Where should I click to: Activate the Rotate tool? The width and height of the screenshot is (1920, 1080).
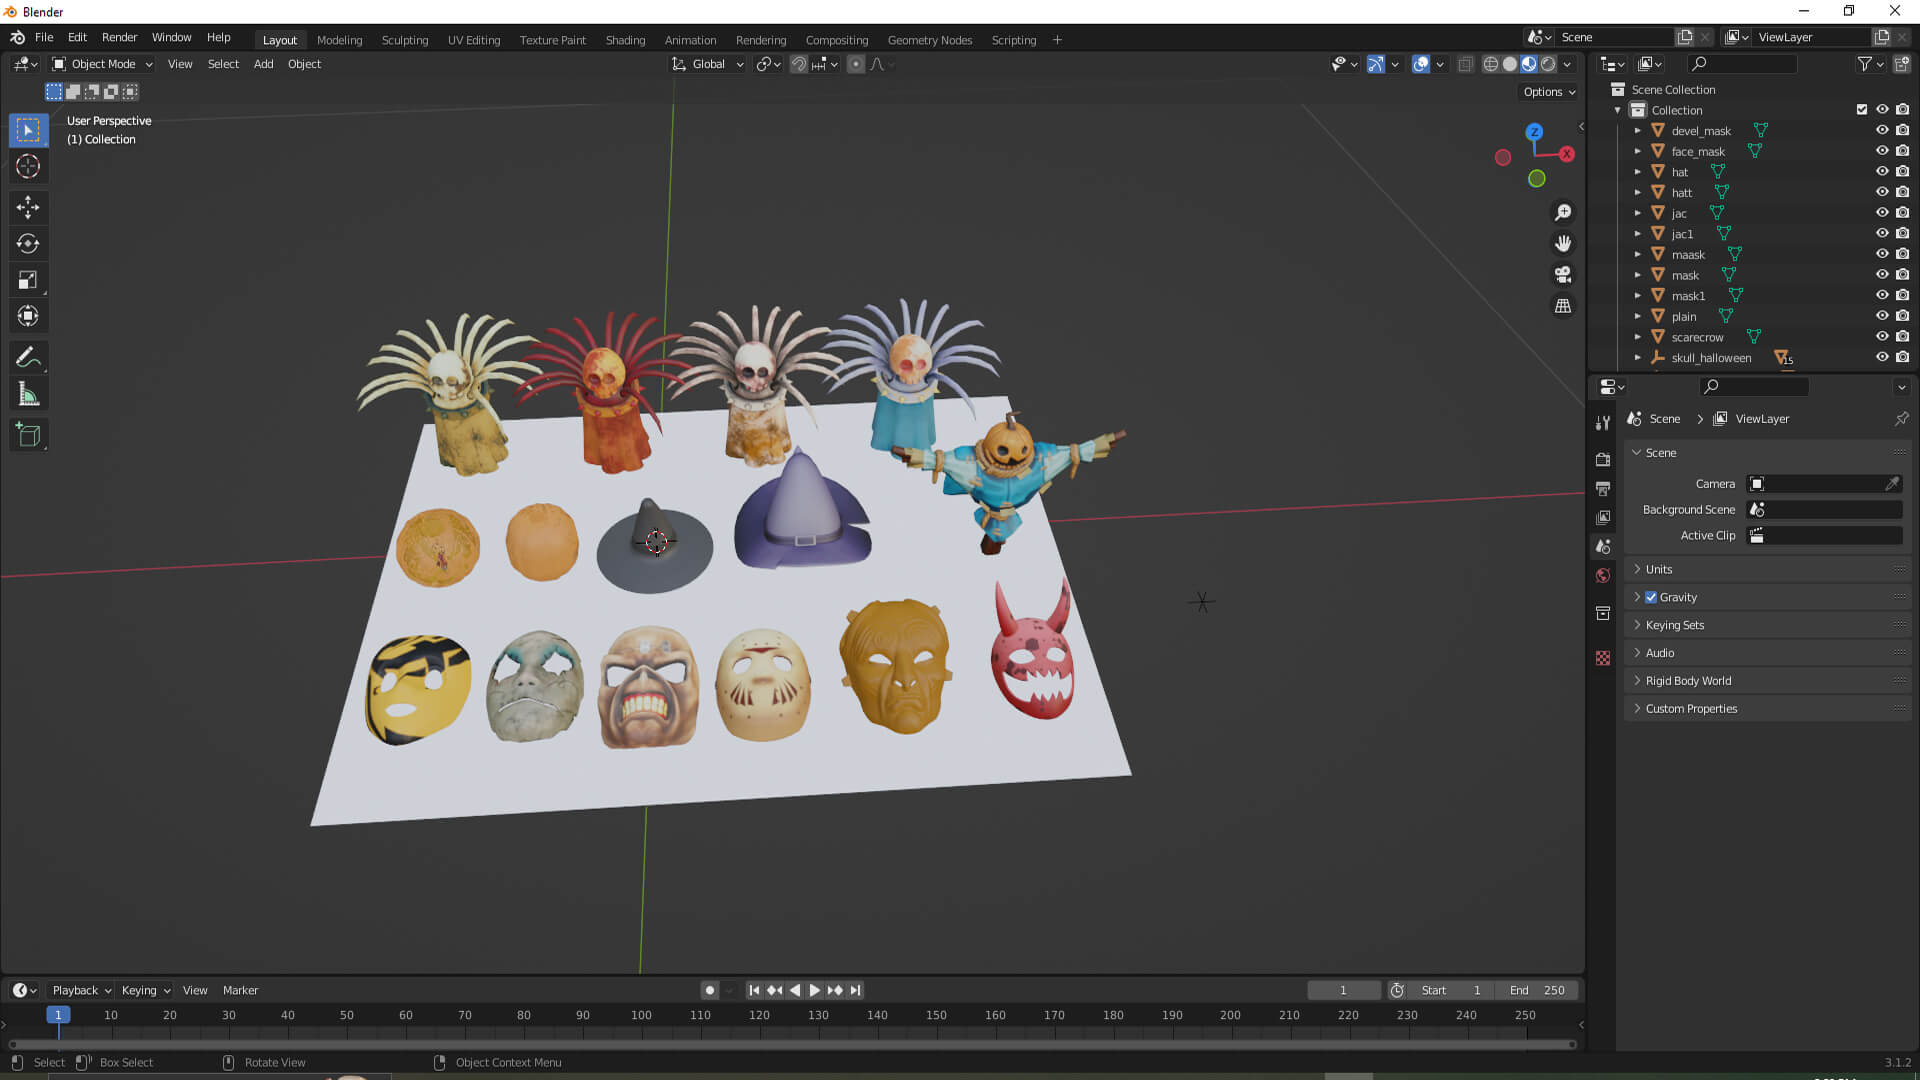tap(28, 243)
